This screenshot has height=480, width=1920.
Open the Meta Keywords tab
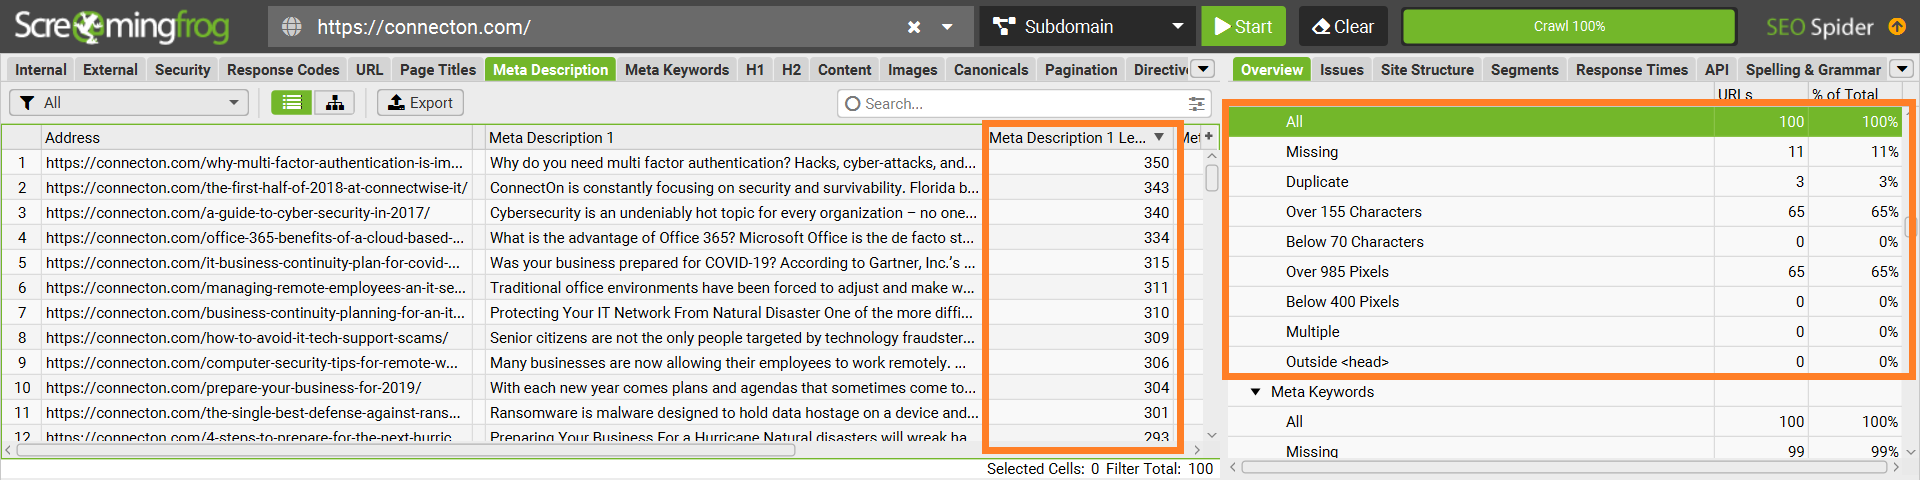point(677,69)
